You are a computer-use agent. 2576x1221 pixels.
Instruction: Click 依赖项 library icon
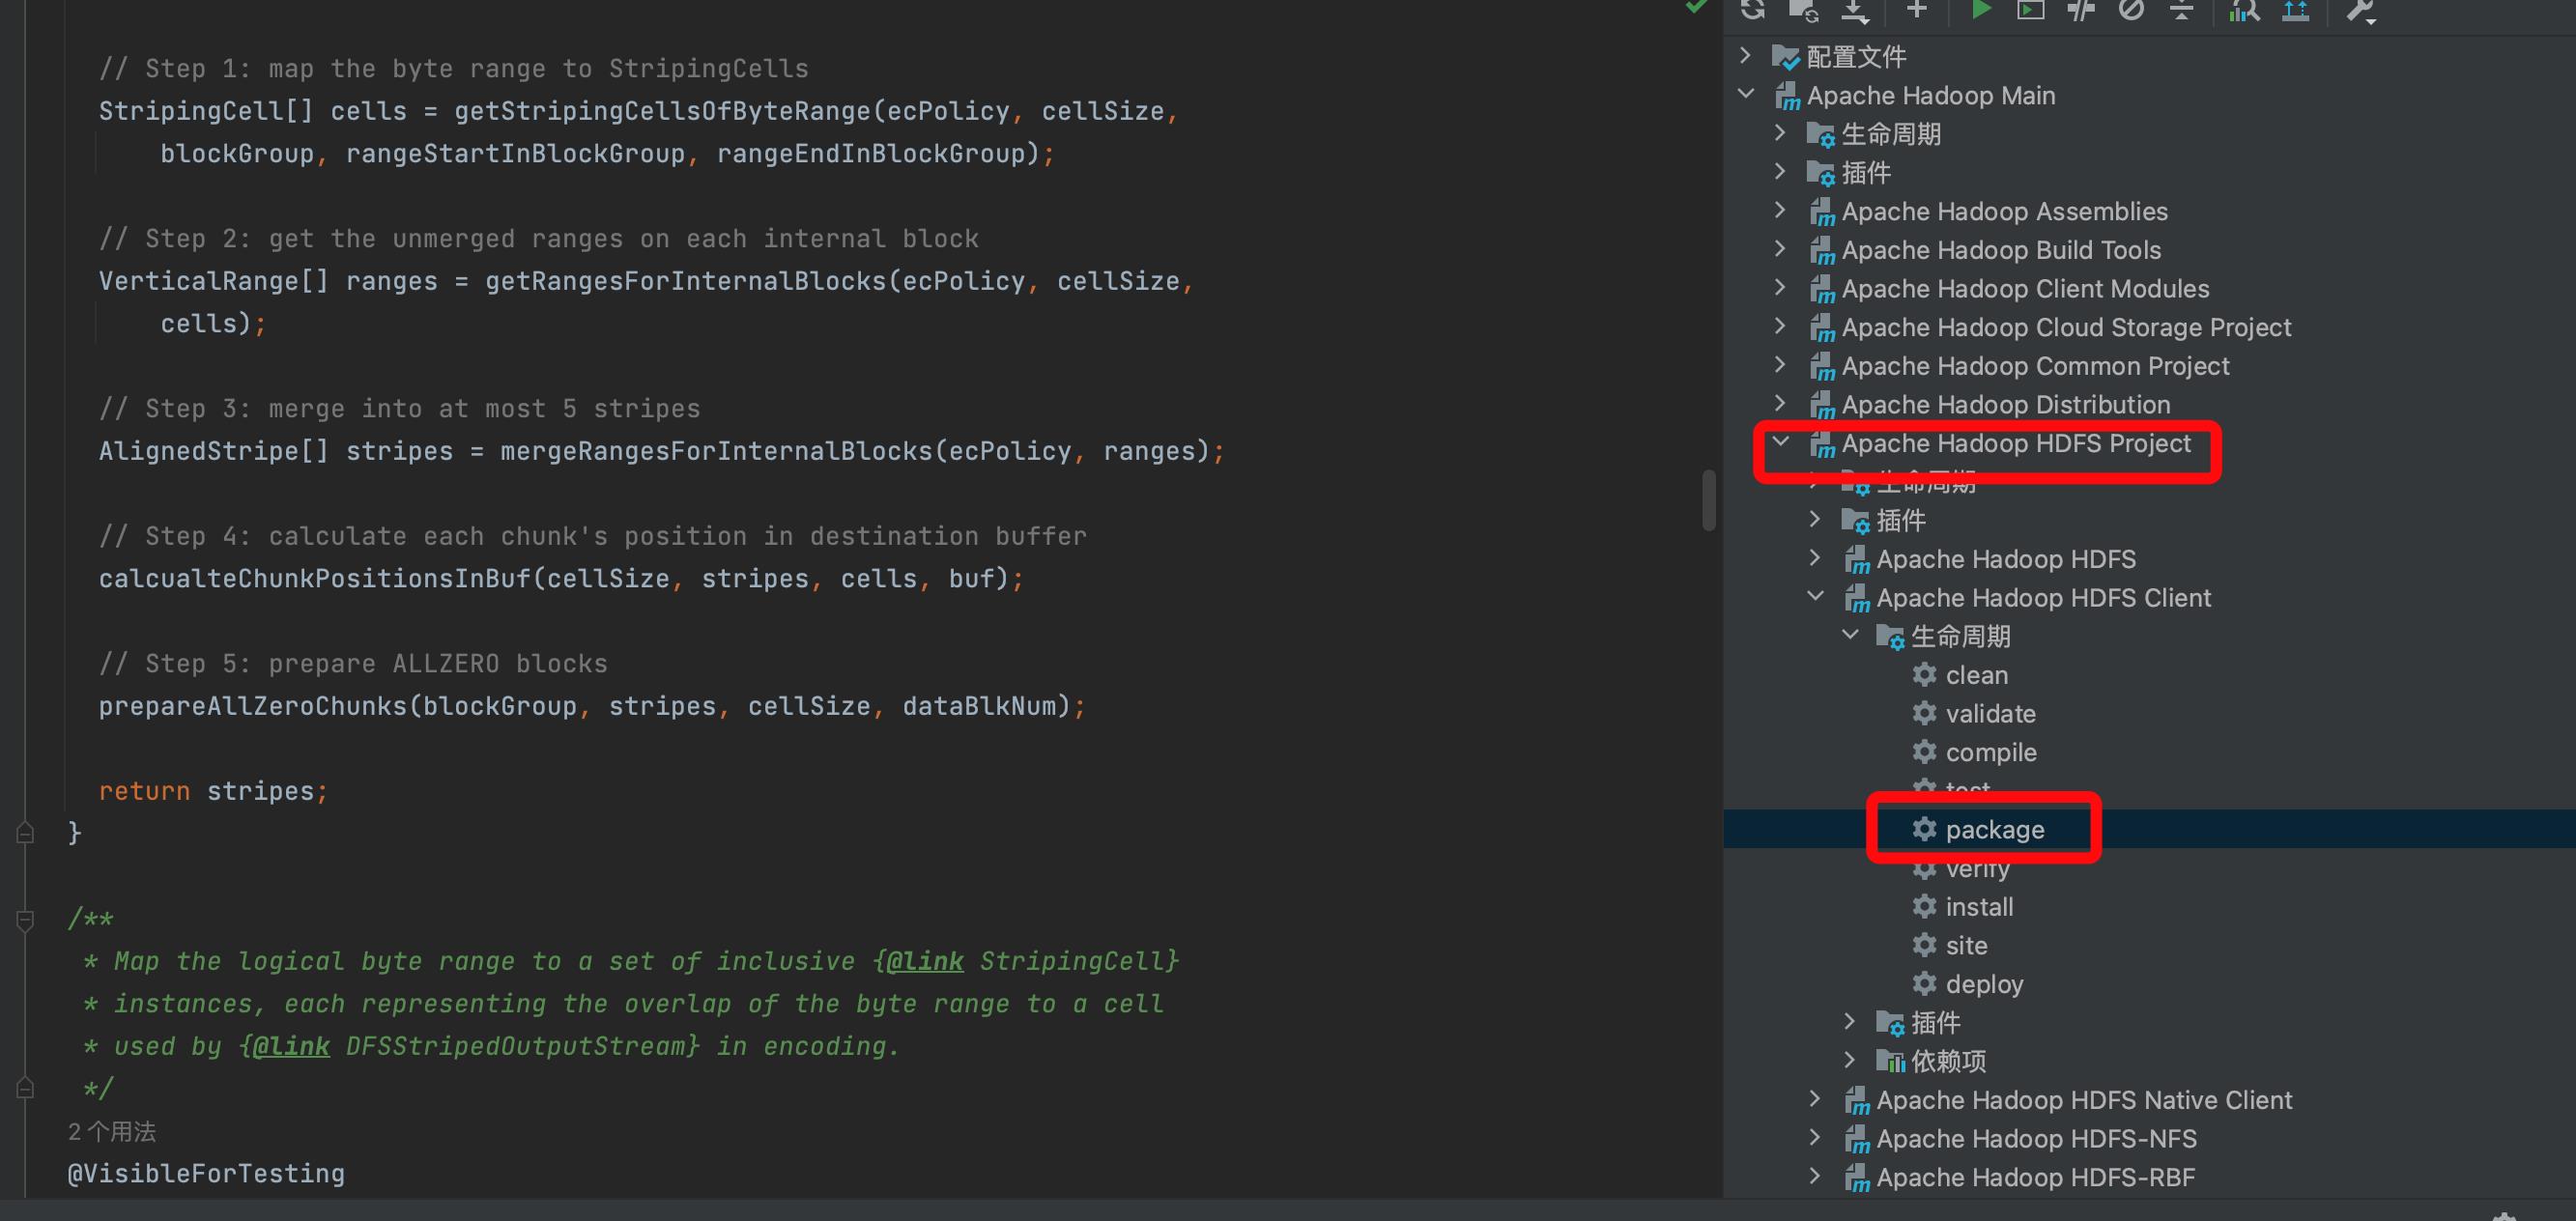1890,1061
